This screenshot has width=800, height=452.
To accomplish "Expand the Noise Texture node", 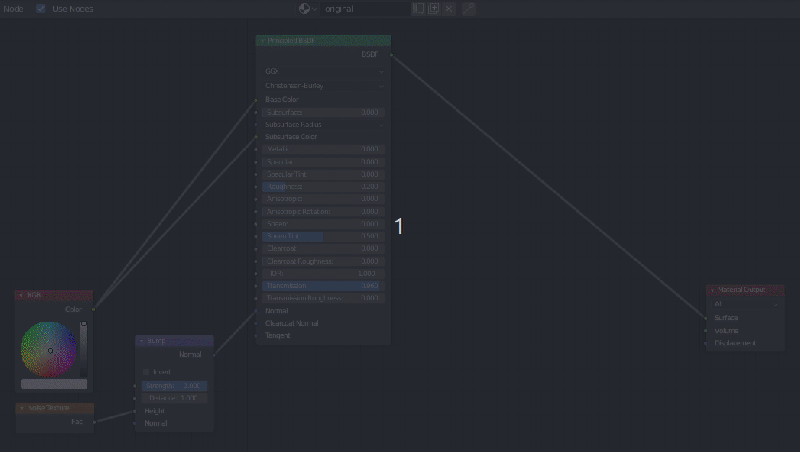I will tap(22, 408).
